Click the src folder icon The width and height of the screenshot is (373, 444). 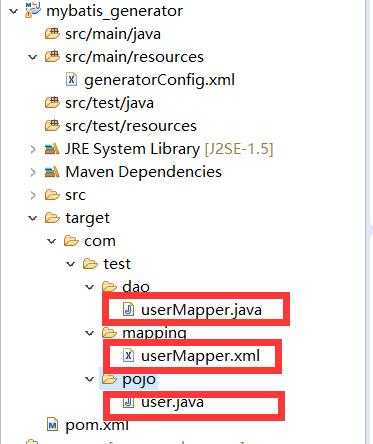click(52, 195)
